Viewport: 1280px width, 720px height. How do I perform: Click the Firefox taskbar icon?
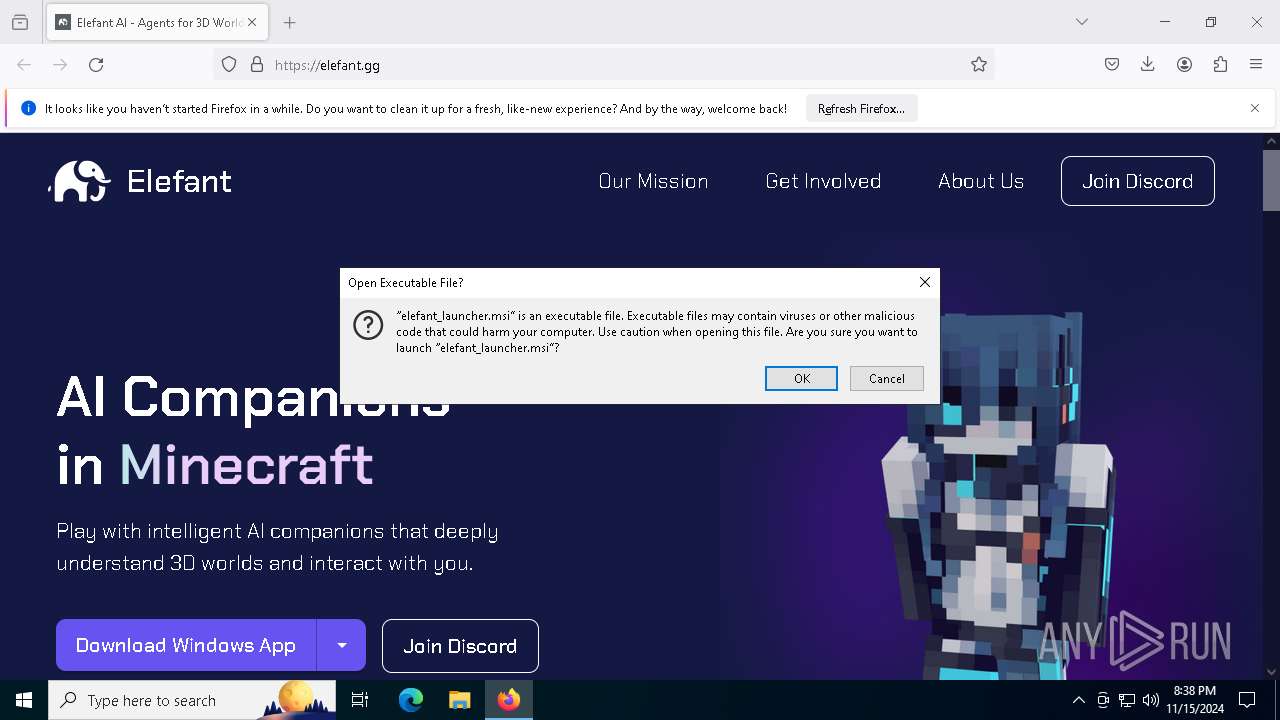[509, 700]
